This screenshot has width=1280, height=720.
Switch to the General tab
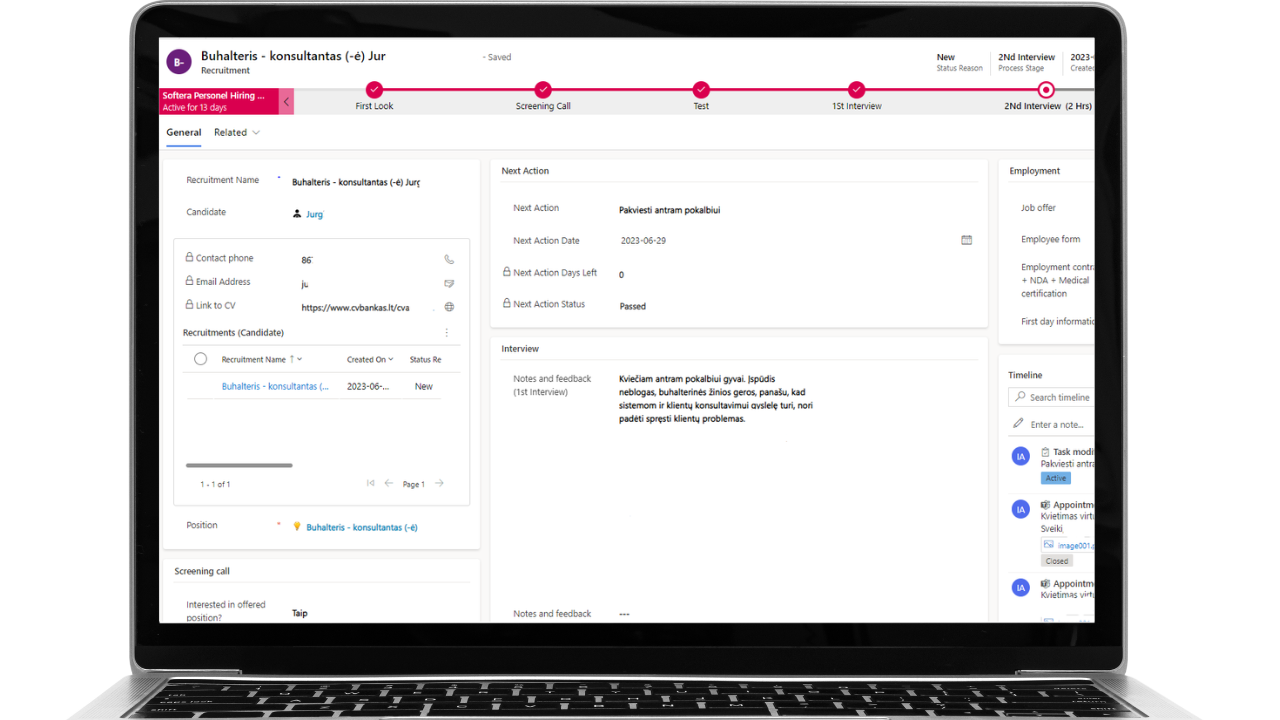pos(183,132)
